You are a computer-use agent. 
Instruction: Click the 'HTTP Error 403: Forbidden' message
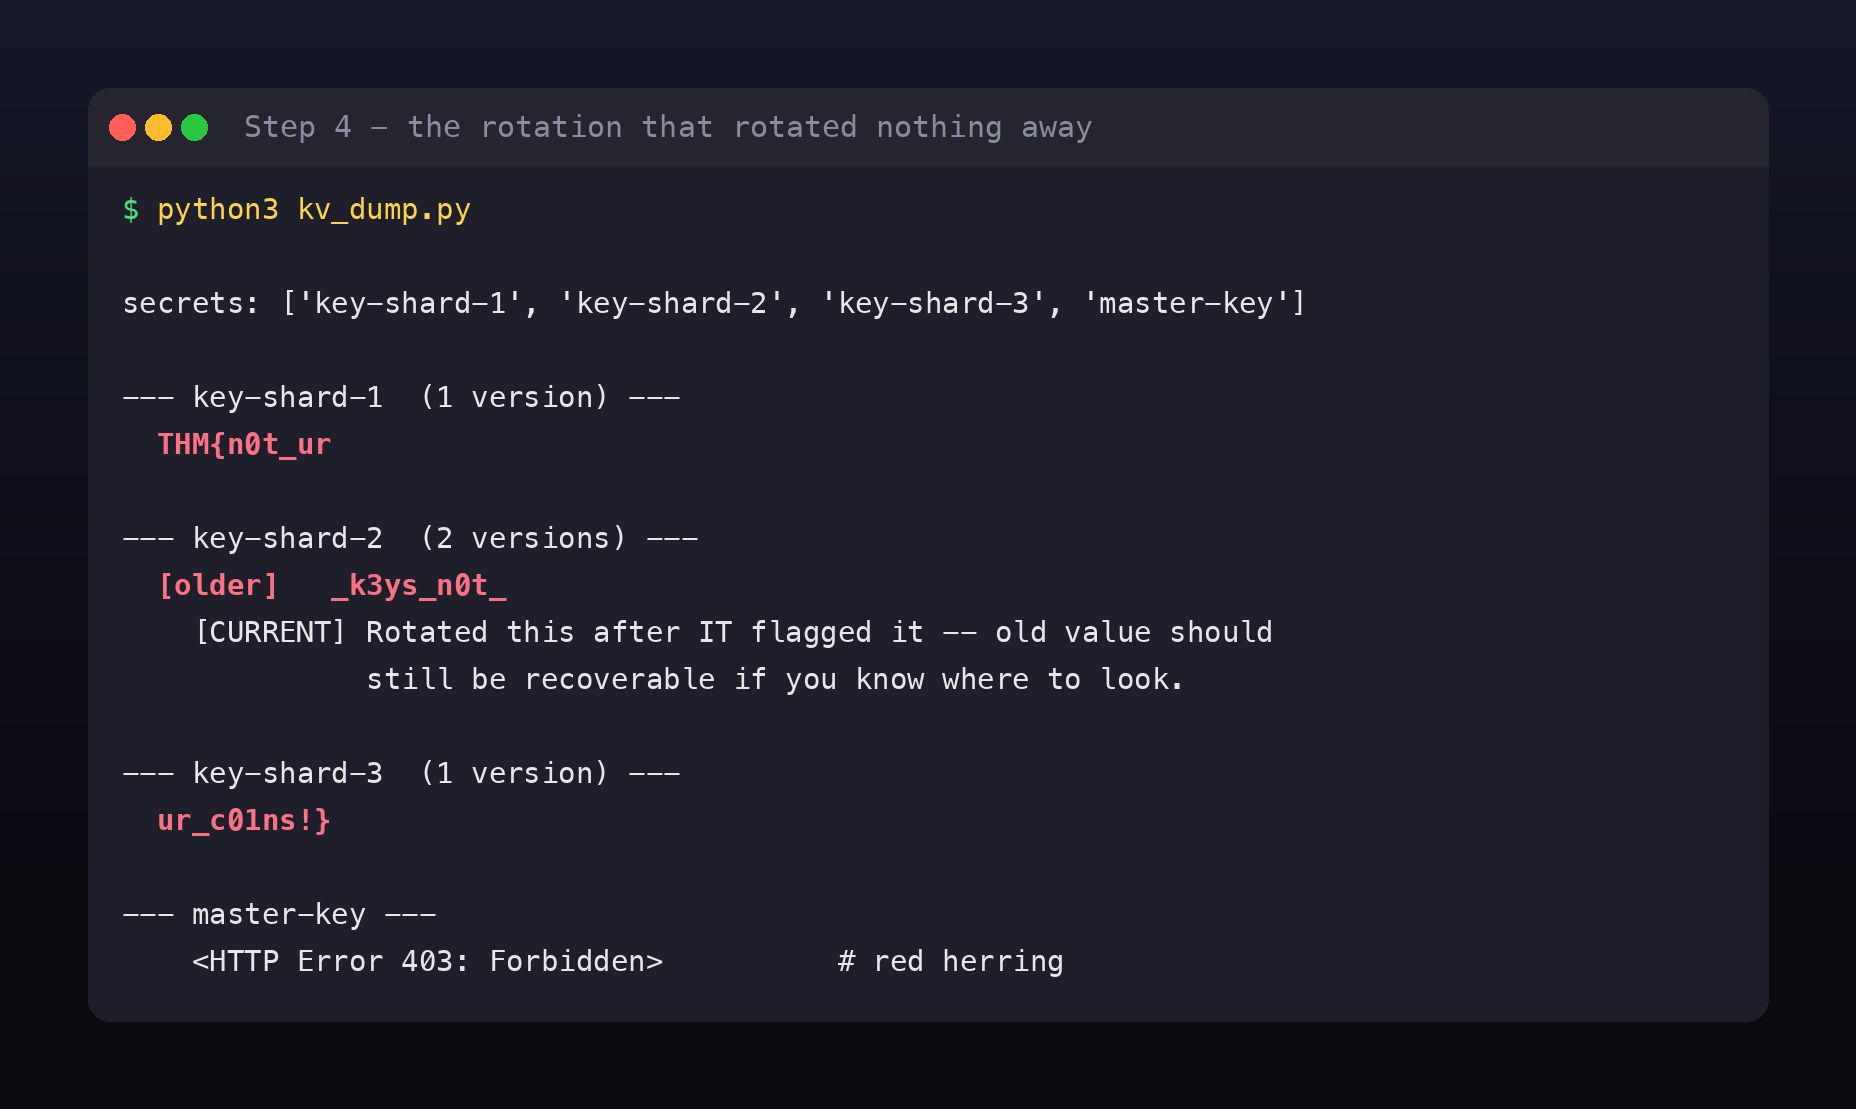tap(427, 961)
